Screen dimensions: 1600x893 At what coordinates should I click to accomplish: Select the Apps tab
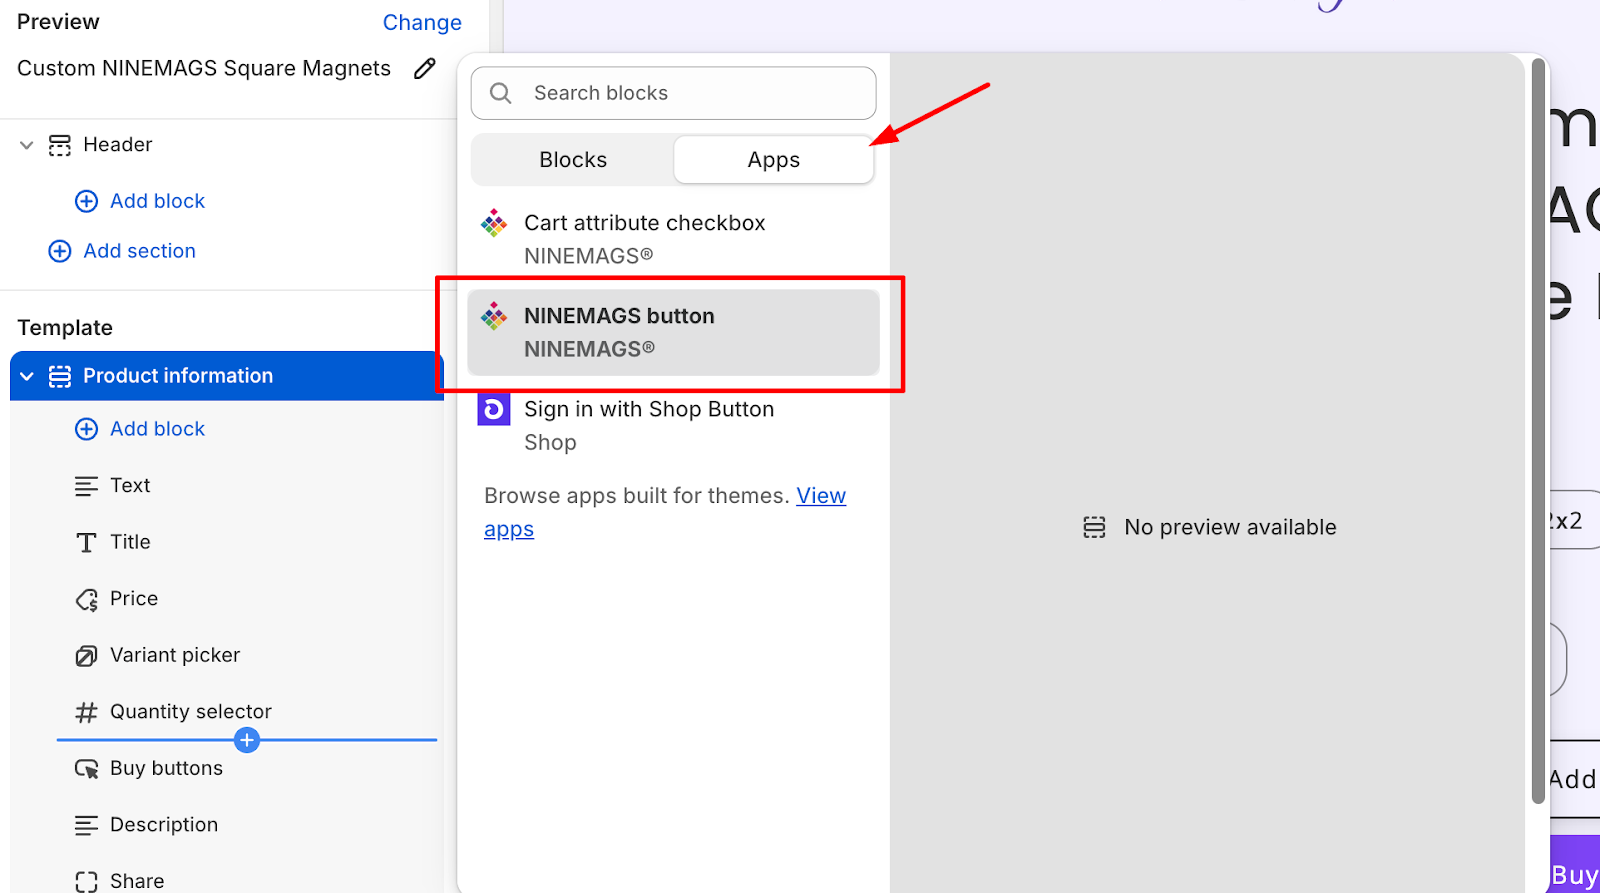[774, 160]
